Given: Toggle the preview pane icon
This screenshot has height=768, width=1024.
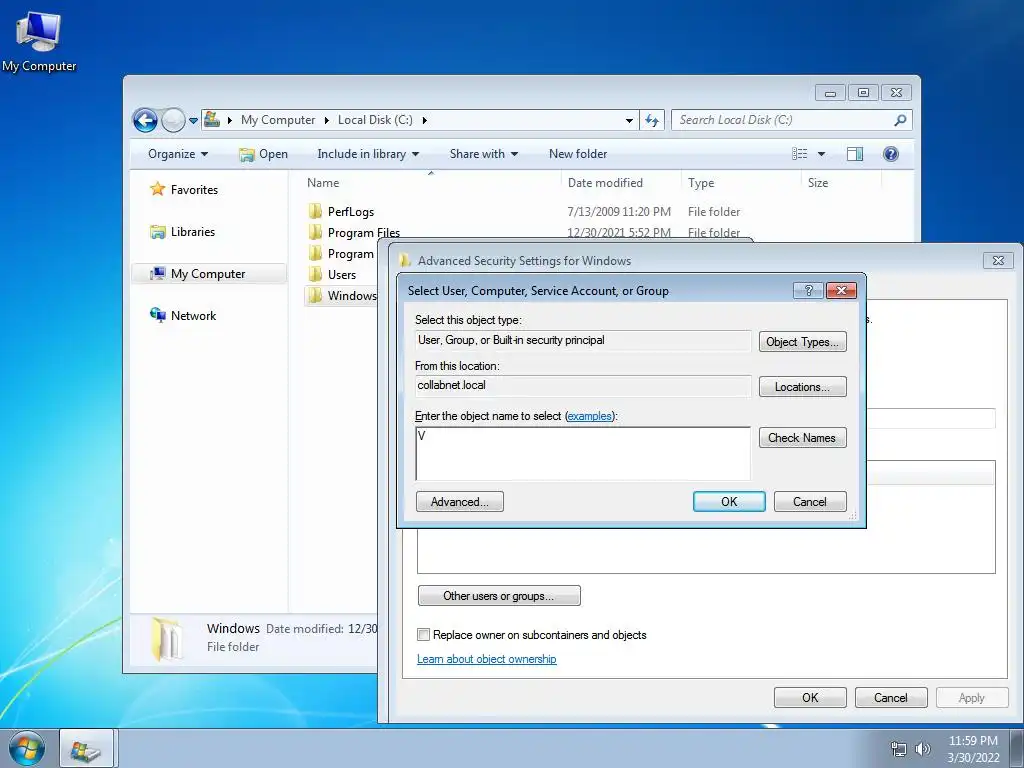Looking at the screenshot, I should point(855,154).
